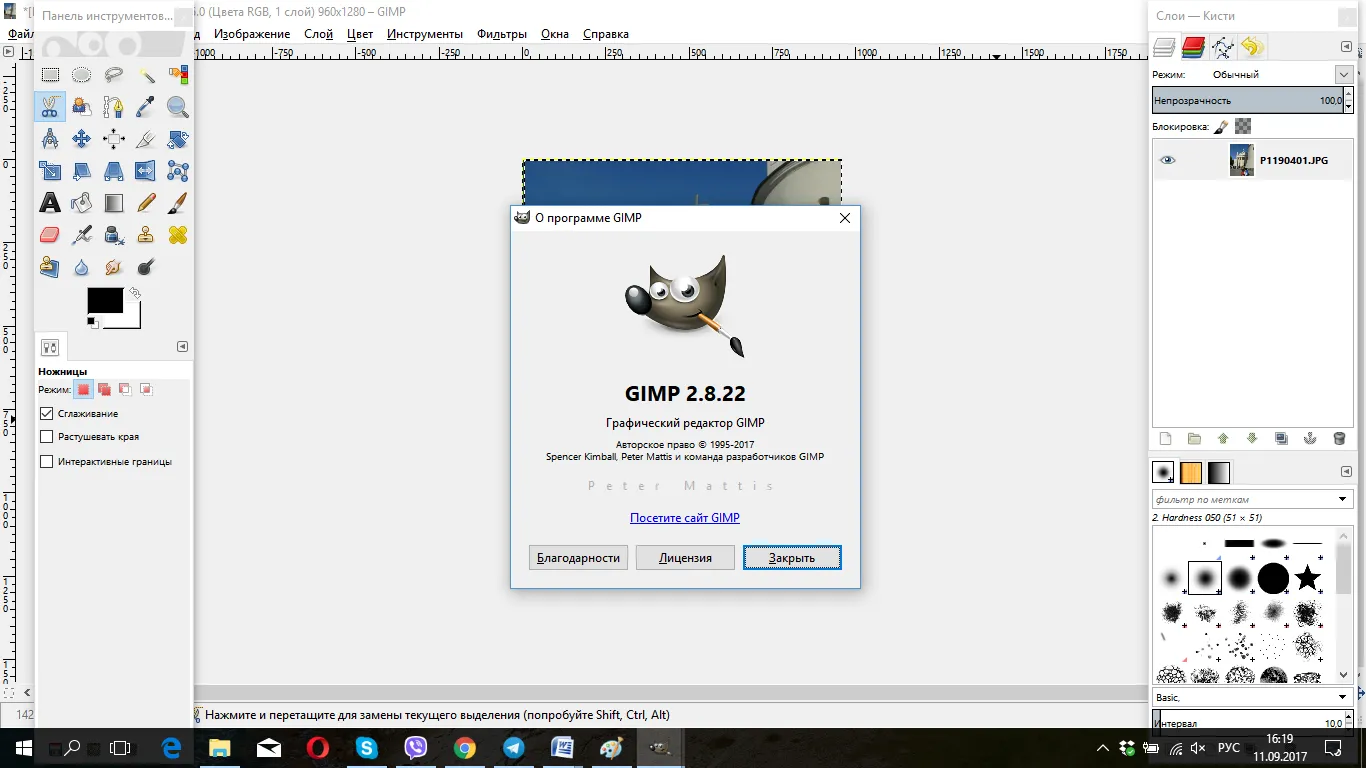The image size is (1366, 768).
Task: Select the Scale tool
Action: point(50,170)
